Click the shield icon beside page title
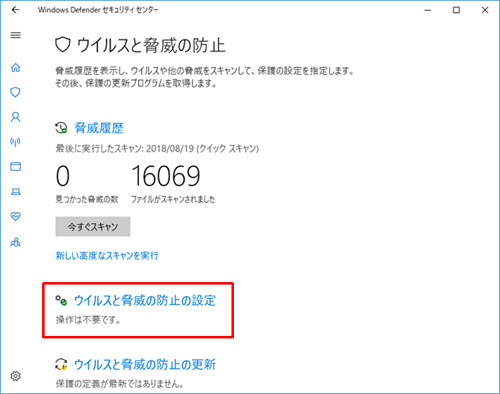The height and width of the screenshot is (394, 500). (62, 45)
